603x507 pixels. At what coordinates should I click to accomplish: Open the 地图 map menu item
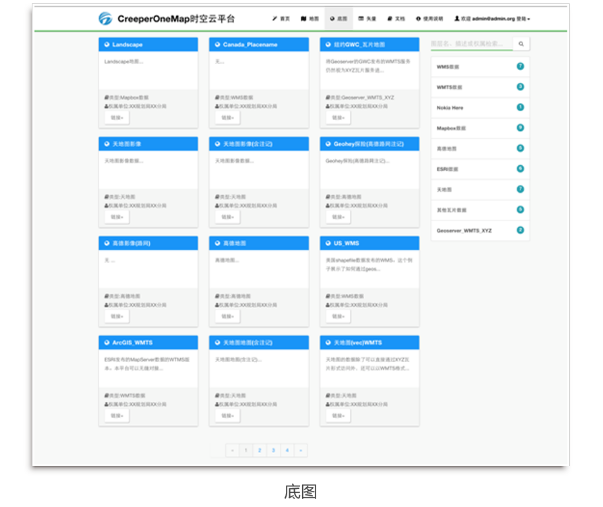(310, 19)
